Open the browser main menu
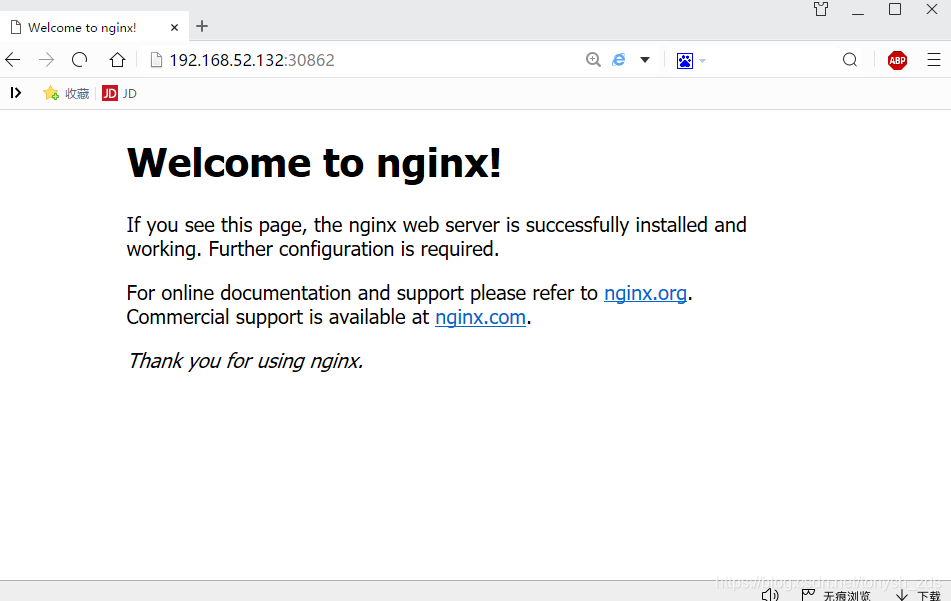The height and width of the screenshot is (601, 951). 933,59
